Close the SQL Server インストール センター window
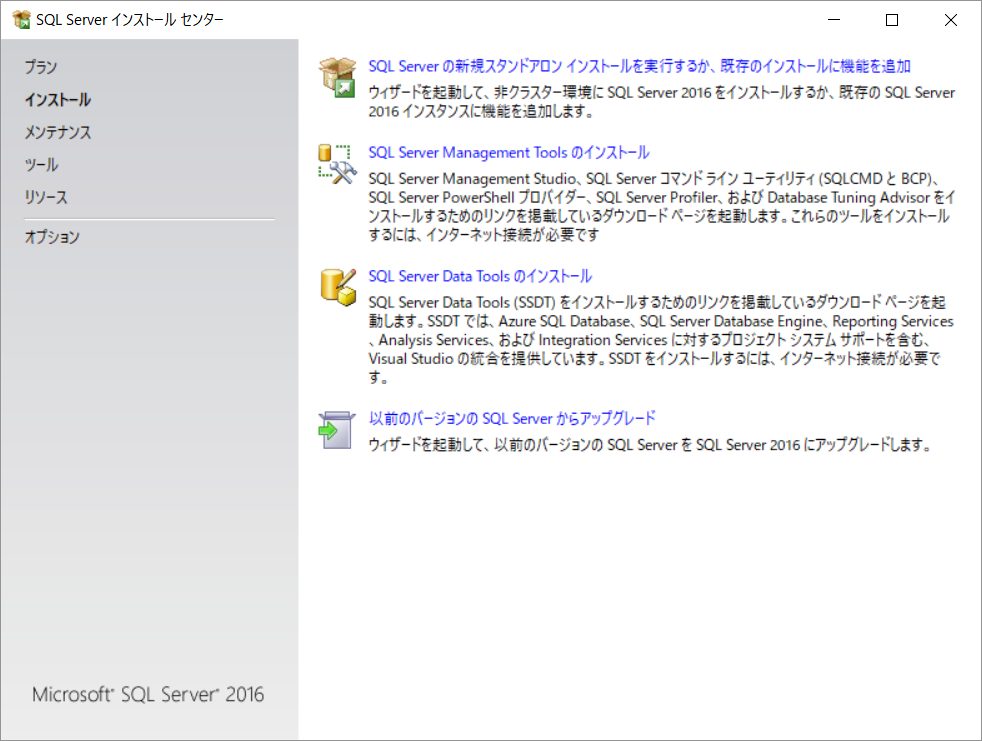Screen dimensions: 982x741 951,20
